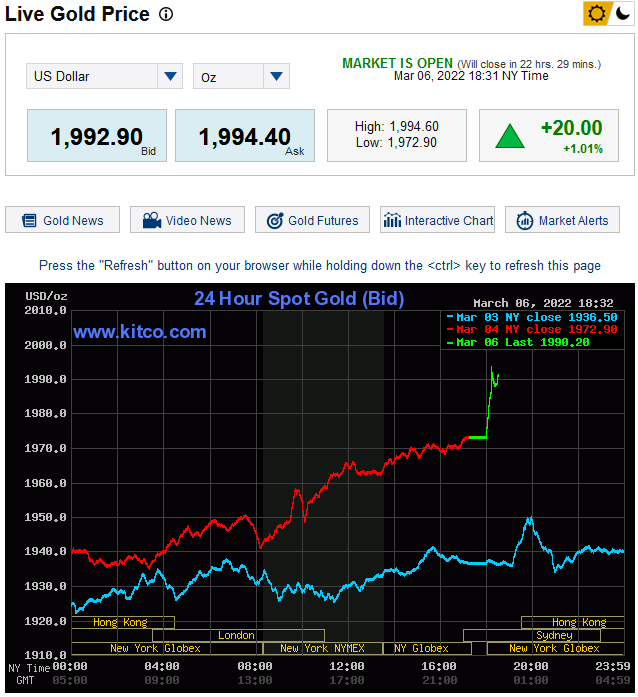This screenshot has height=697, width=638.
Task: Click the London session bar on chart
Action: (238, 635)
